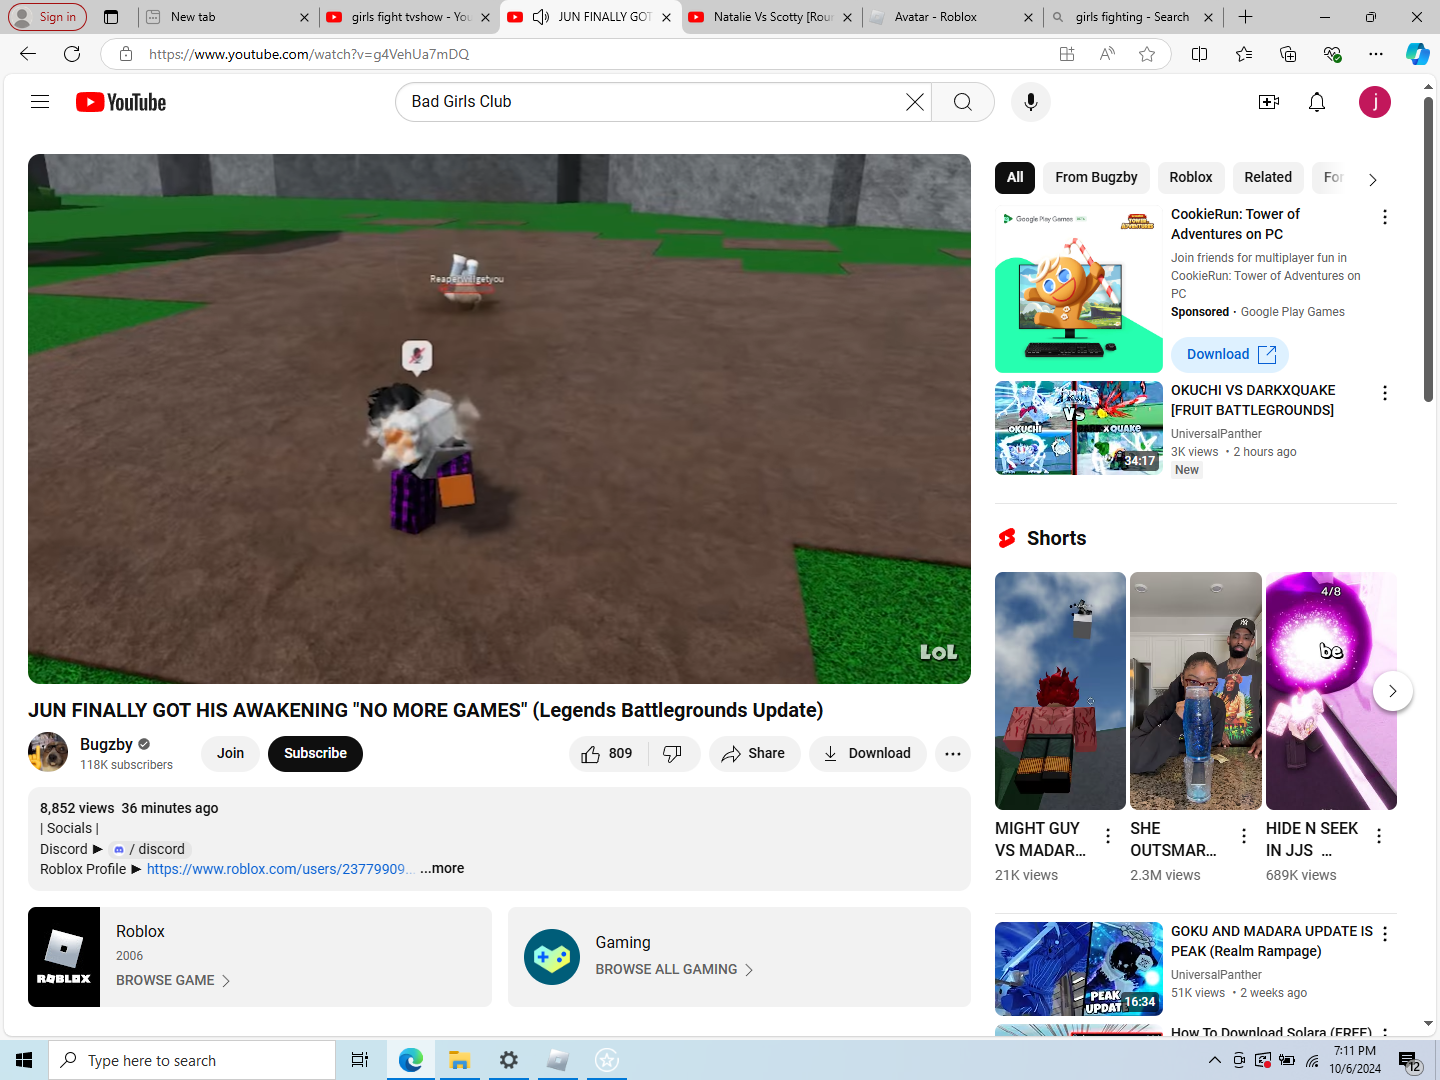The width and height of the screenshot is (1440, 1080).
Task: Browse all gaming link
Action: (x=674, y=970)
